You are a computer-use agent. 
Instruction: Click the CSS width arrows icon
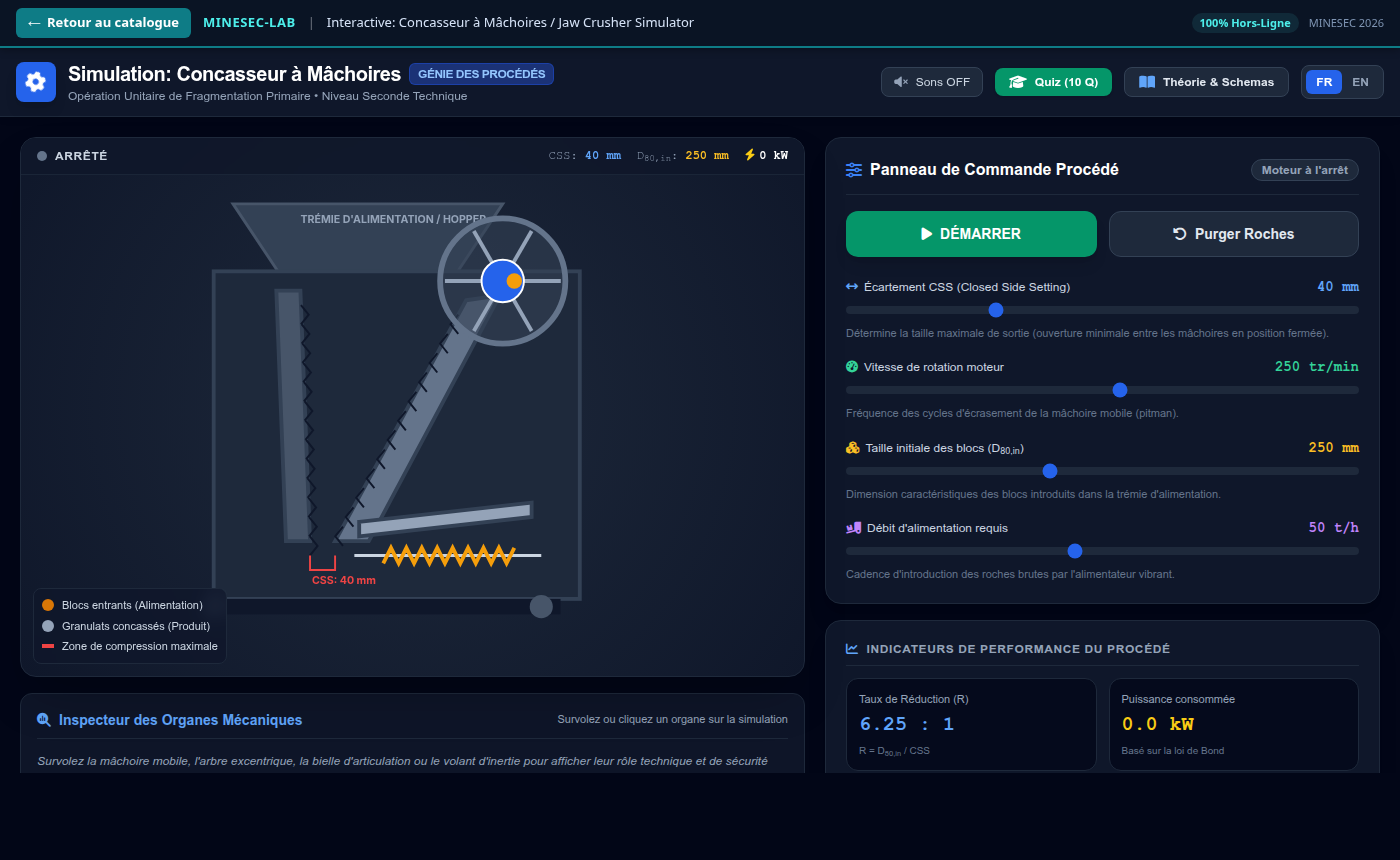tap(852, 287)
